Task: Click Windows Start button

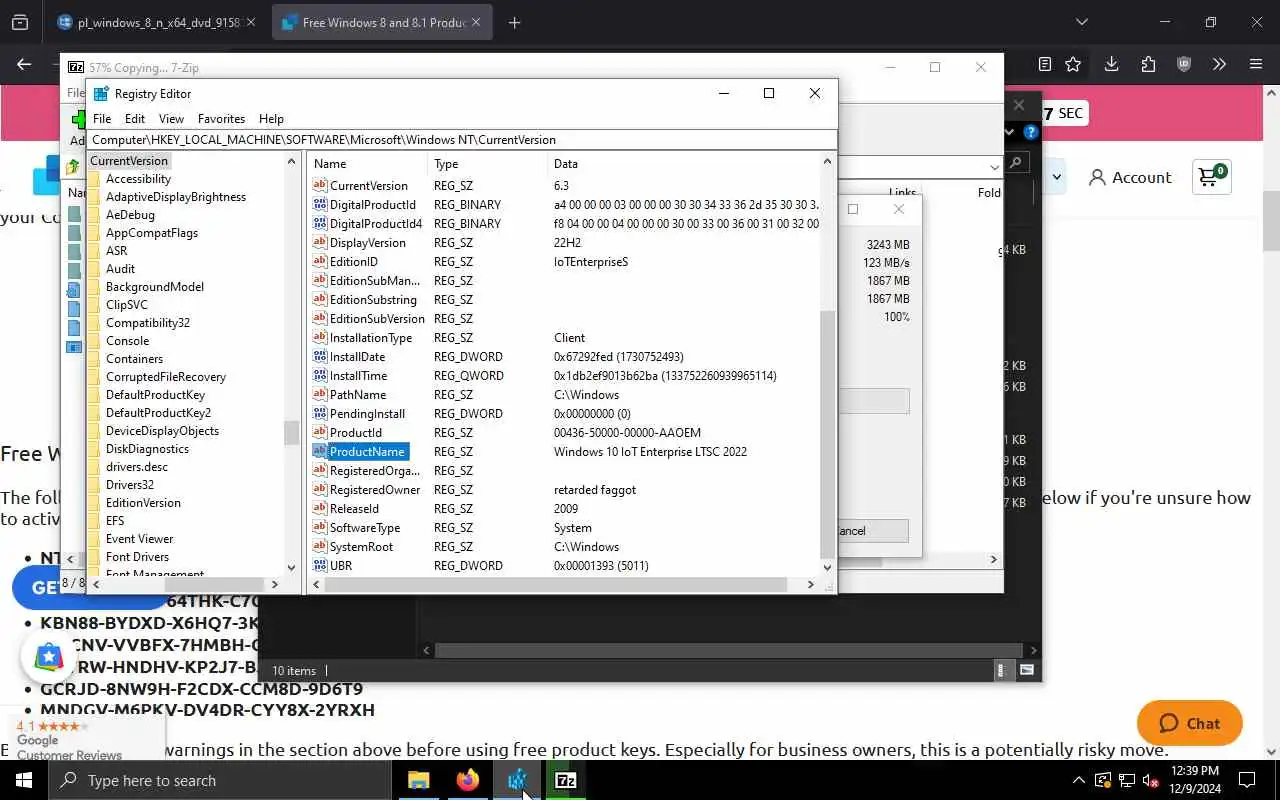Action: coord(24,780)
